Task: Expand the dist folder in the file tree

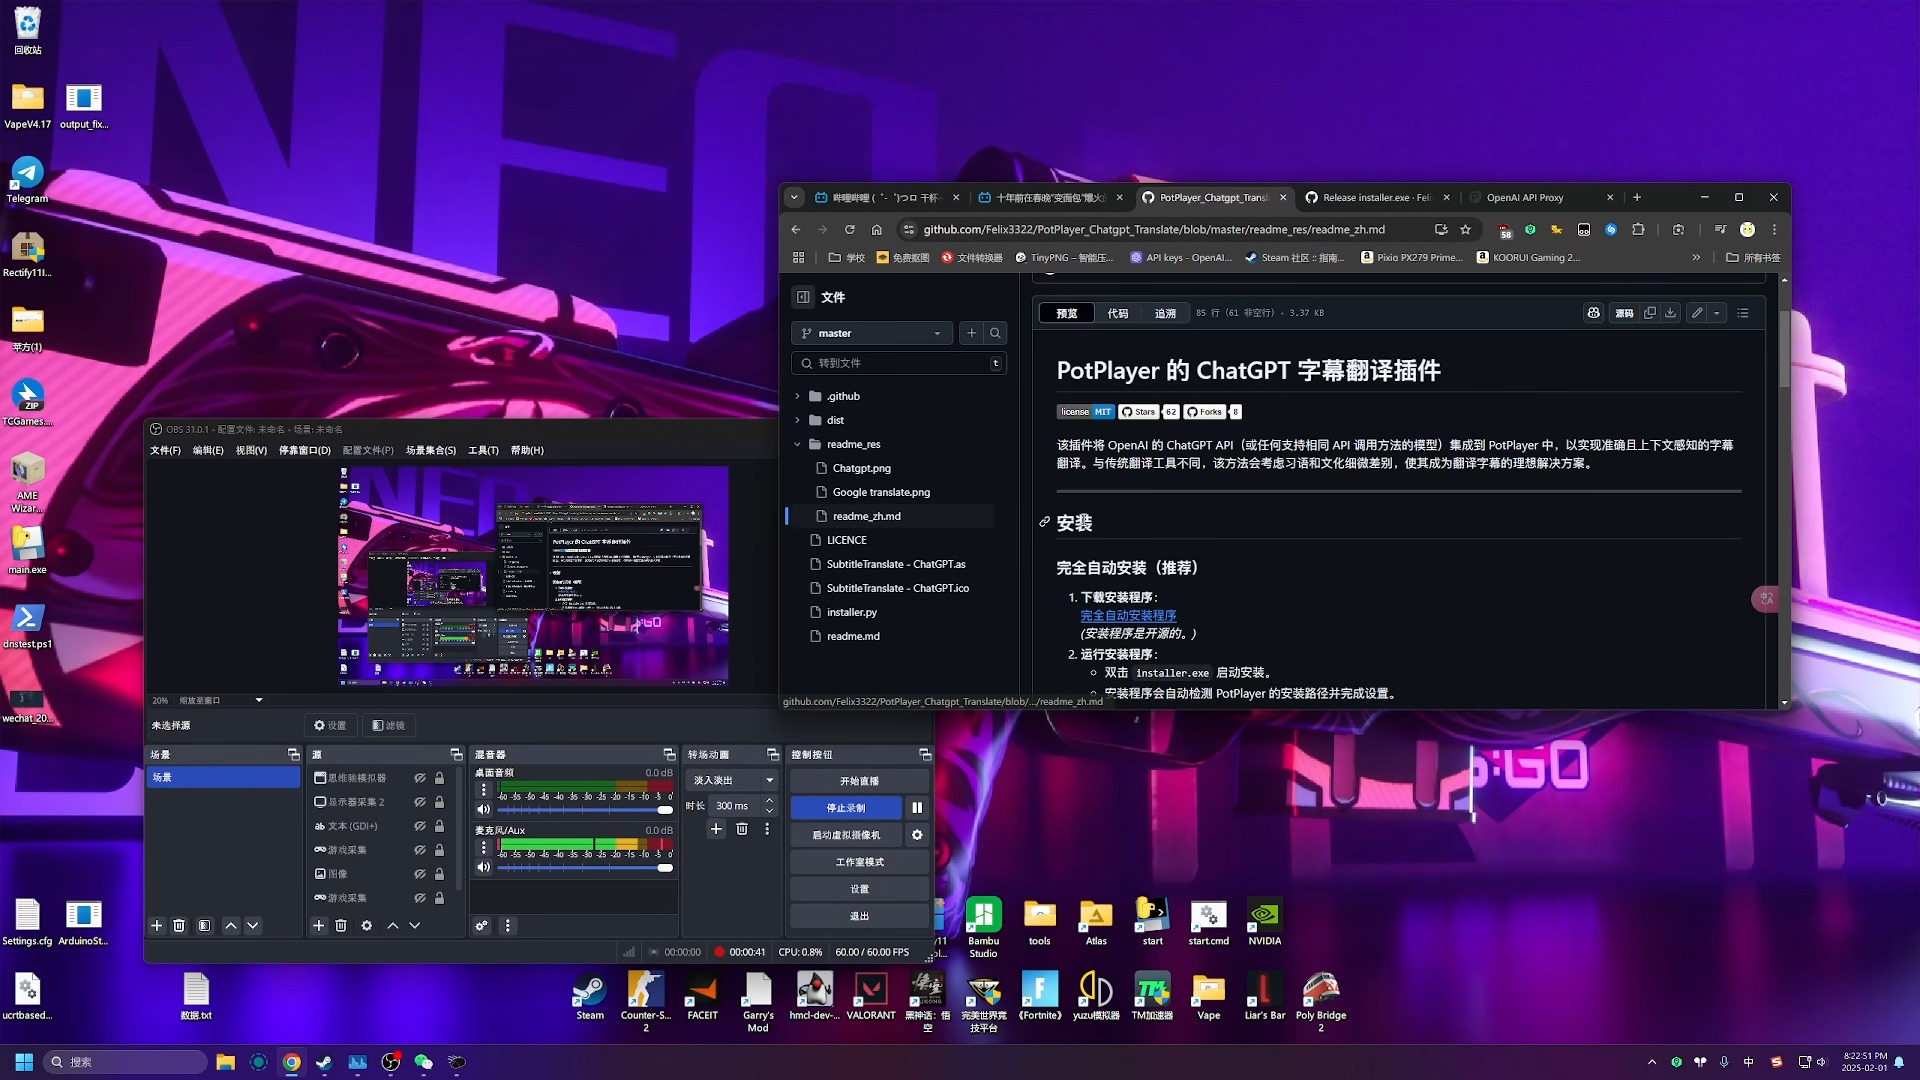Action: pyautogui.click(x=797, y=420)
